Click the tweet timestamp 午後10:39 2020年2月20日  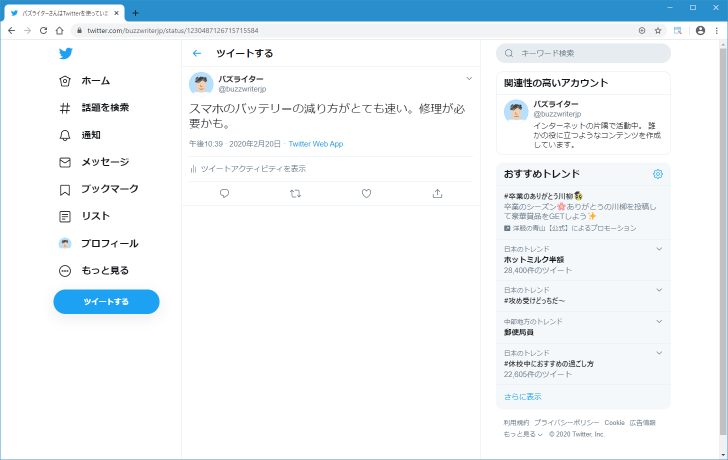pos(234,144)
